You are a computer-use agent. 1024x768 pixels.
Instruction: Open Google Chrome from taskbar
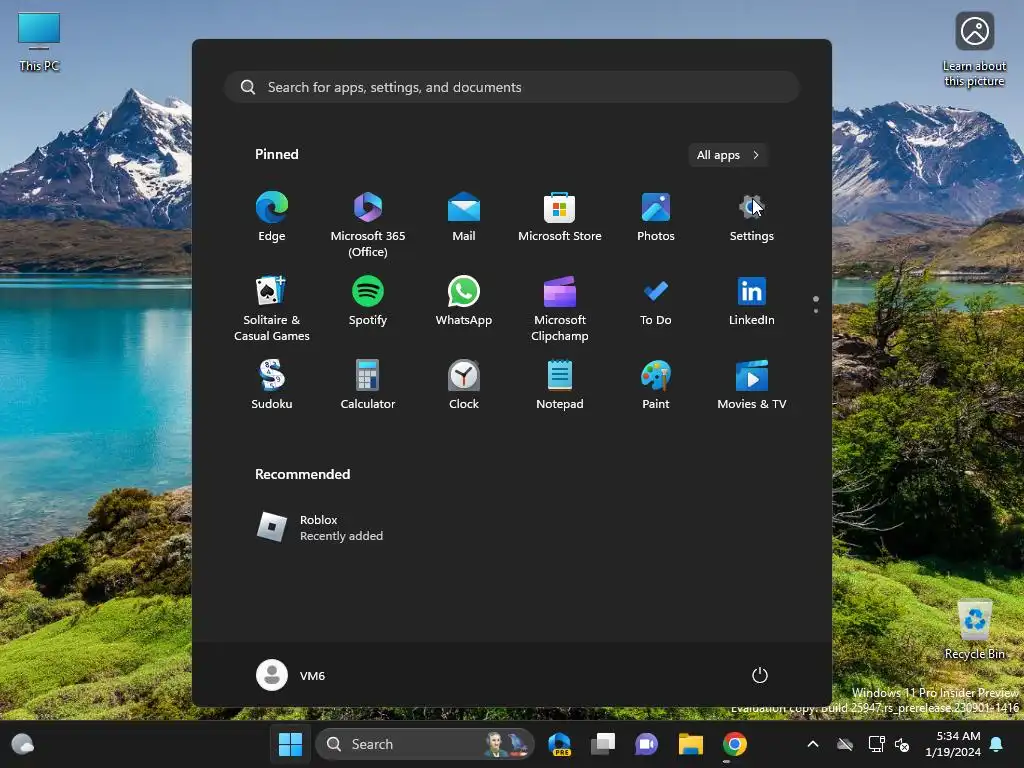point(735,744)
